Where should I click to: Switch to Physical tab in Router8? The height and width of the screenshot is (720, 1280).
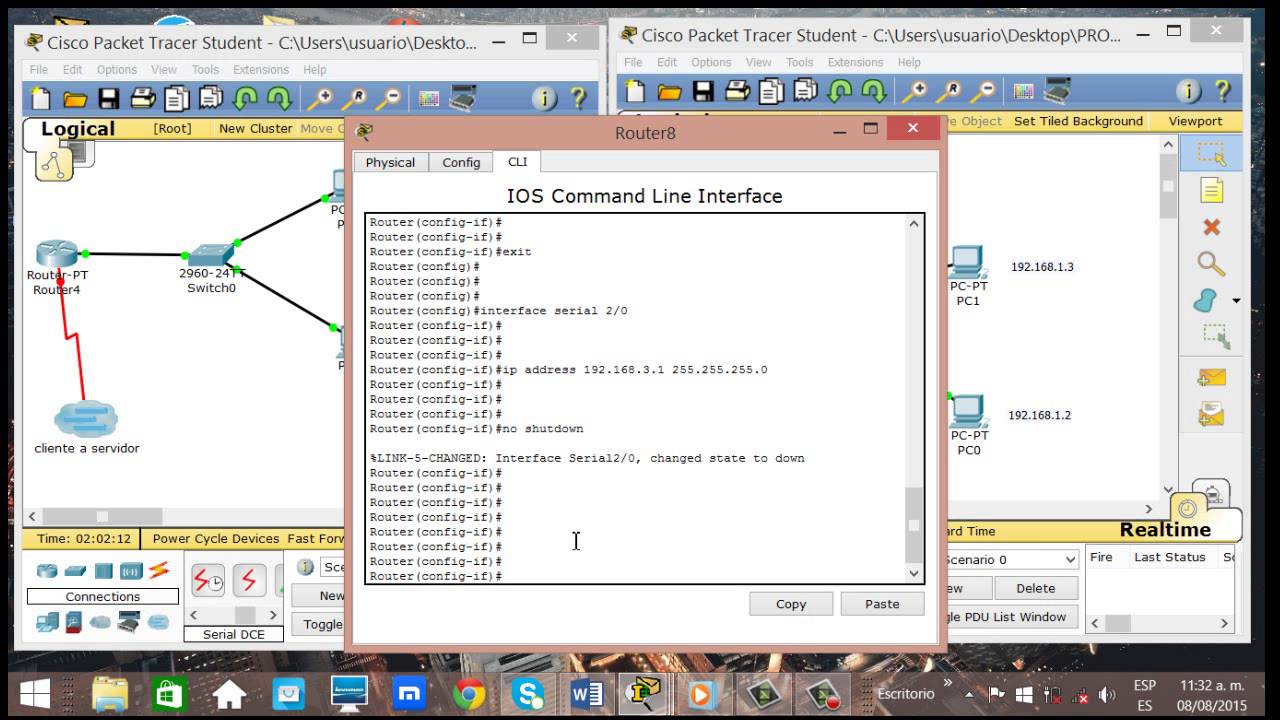[390, 162]
